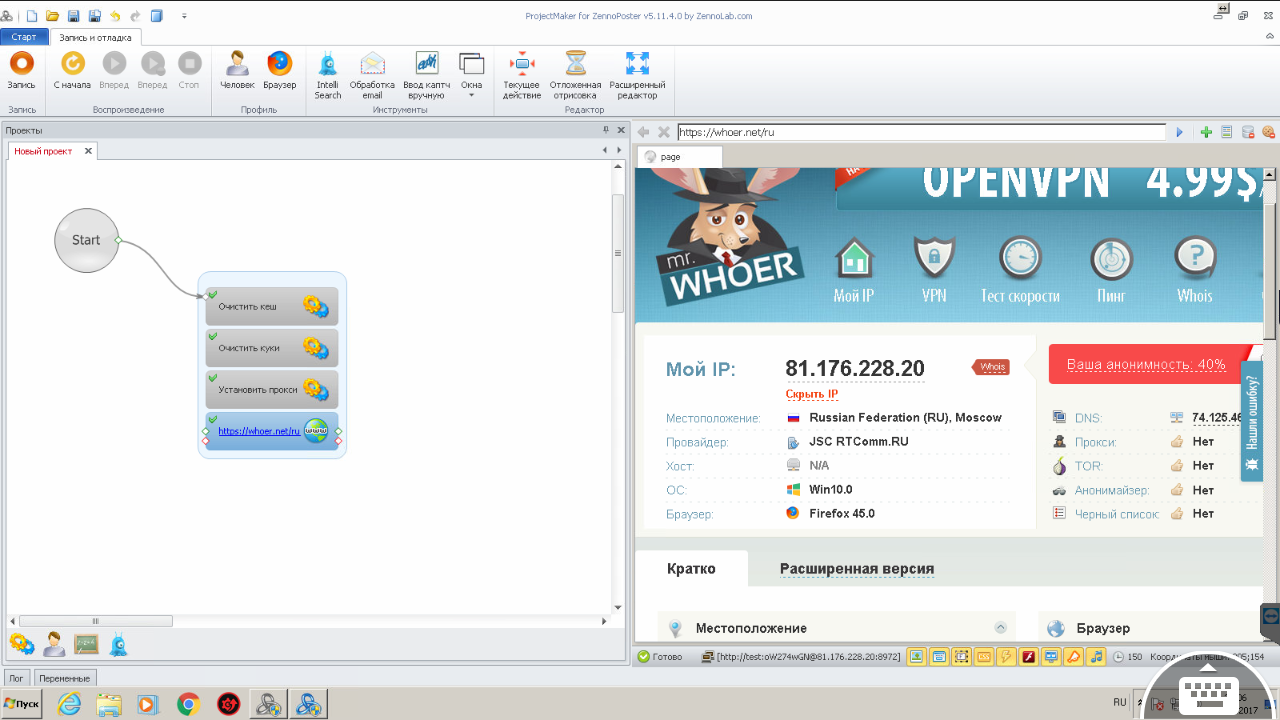
Task: Open a project using the folder icon
Action: coord(52,16)
